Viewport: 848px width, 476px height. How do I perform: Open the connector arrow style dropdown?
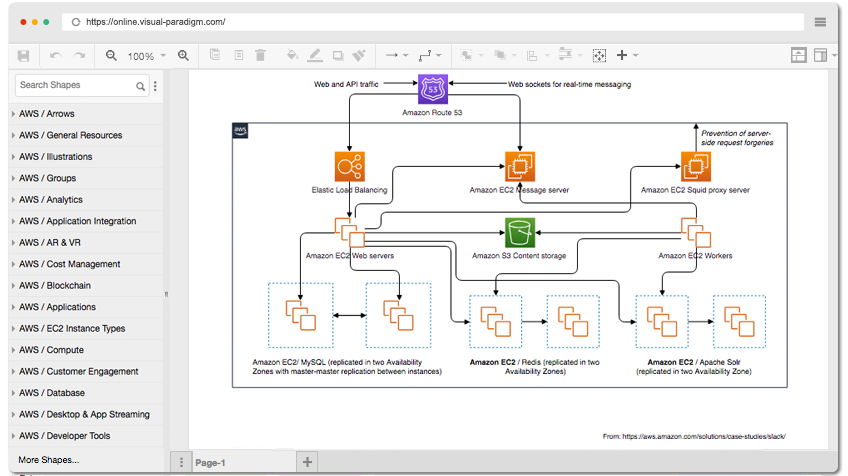coord(397,55)
